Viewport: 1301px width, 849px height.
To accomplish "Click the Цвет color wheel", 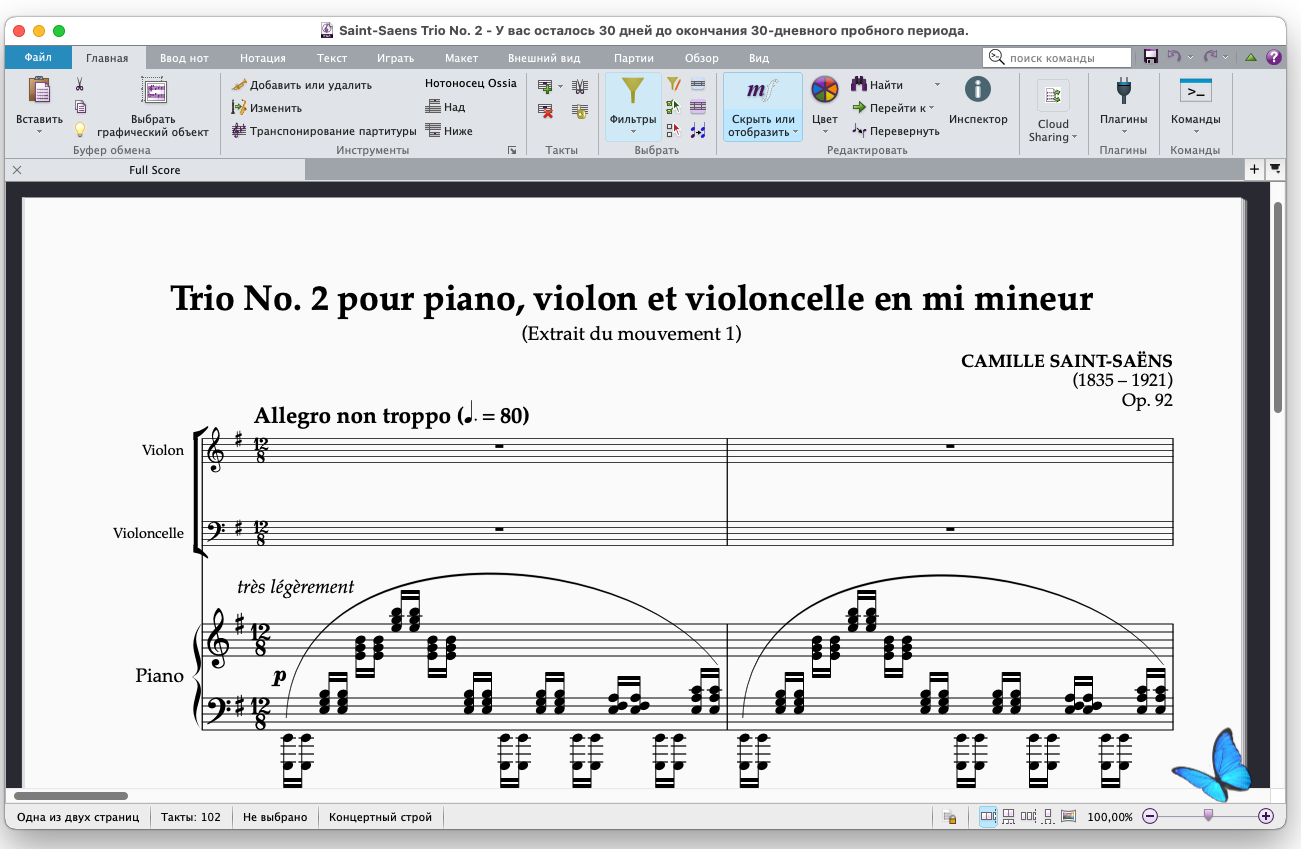I will click(825, 91).
